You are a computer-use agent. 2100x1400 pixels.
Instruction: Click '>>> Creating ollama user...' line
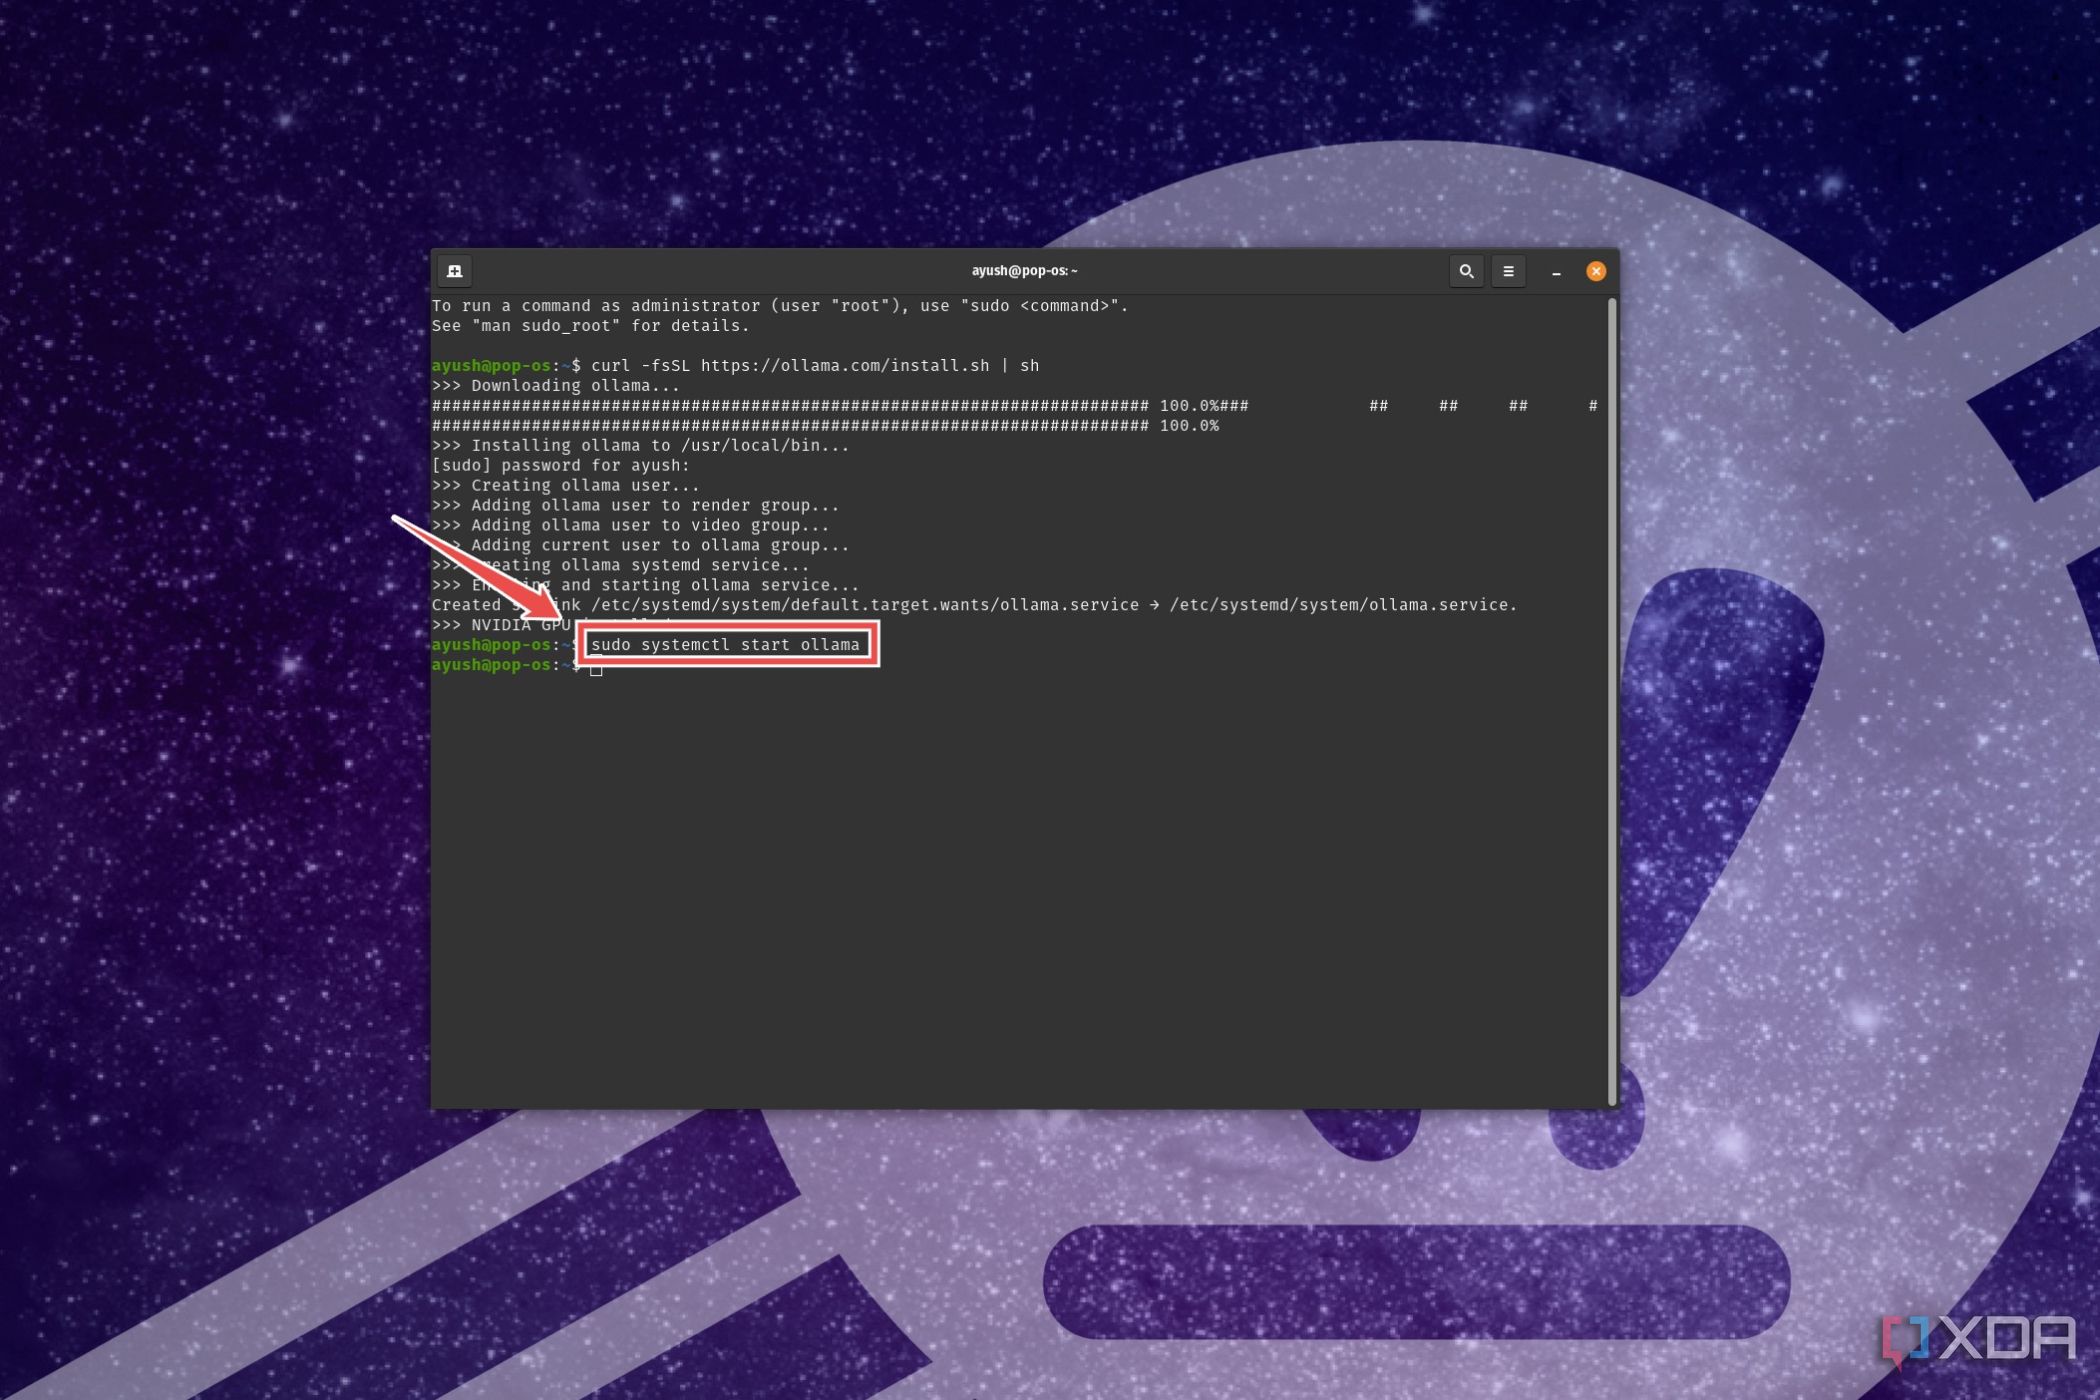click(566, 486)
